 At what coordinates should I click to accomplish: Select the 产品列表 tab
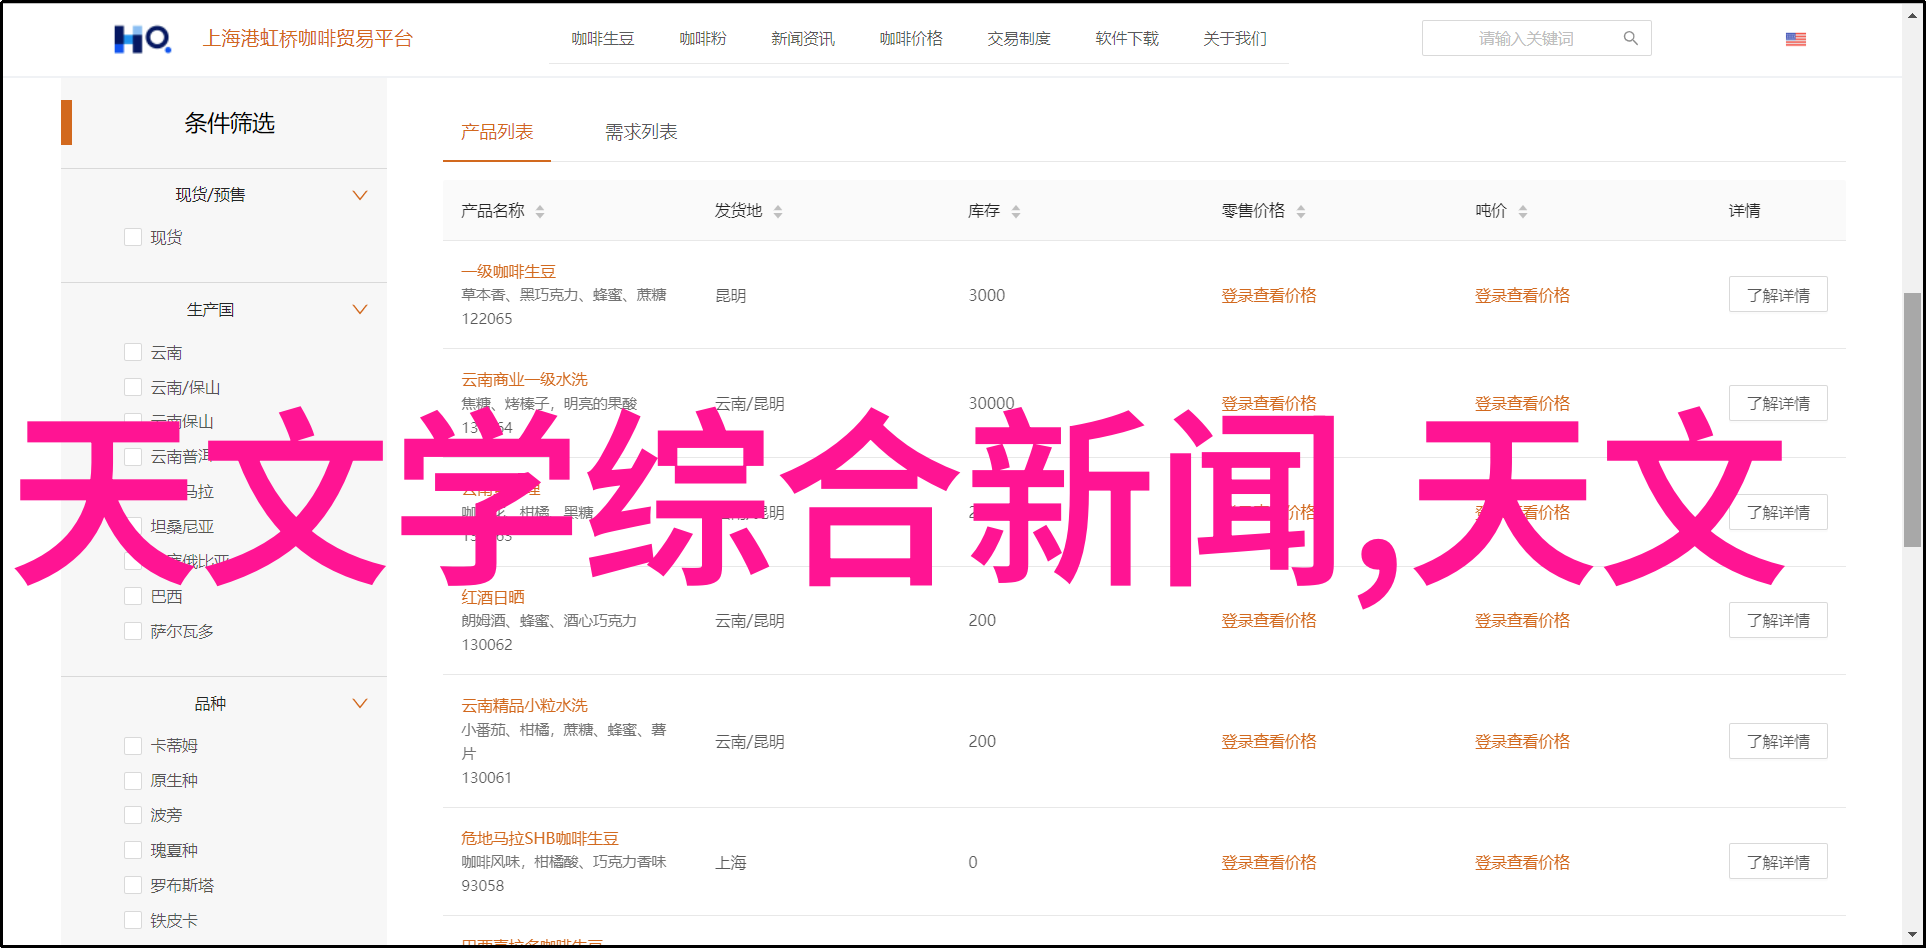[497, 132]
